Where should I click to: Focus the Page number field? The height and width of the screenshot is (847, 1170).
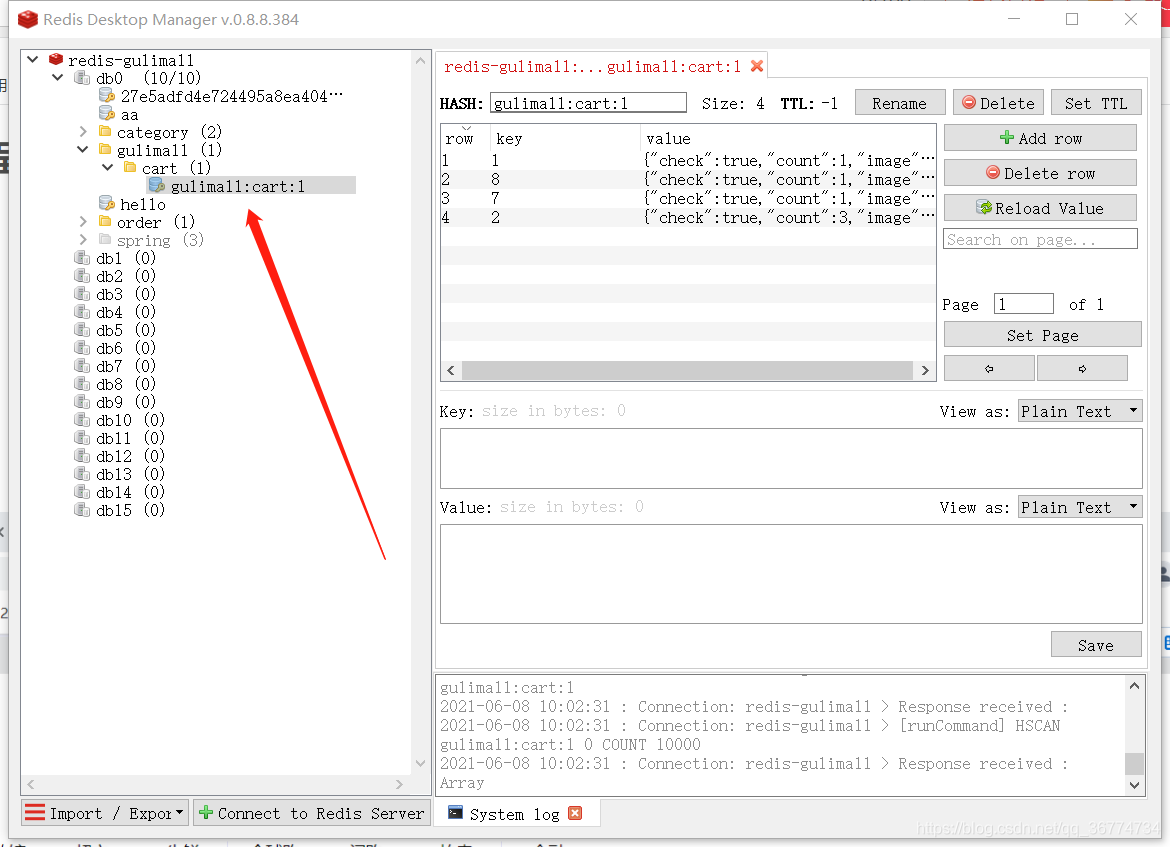coord(1024,304)
